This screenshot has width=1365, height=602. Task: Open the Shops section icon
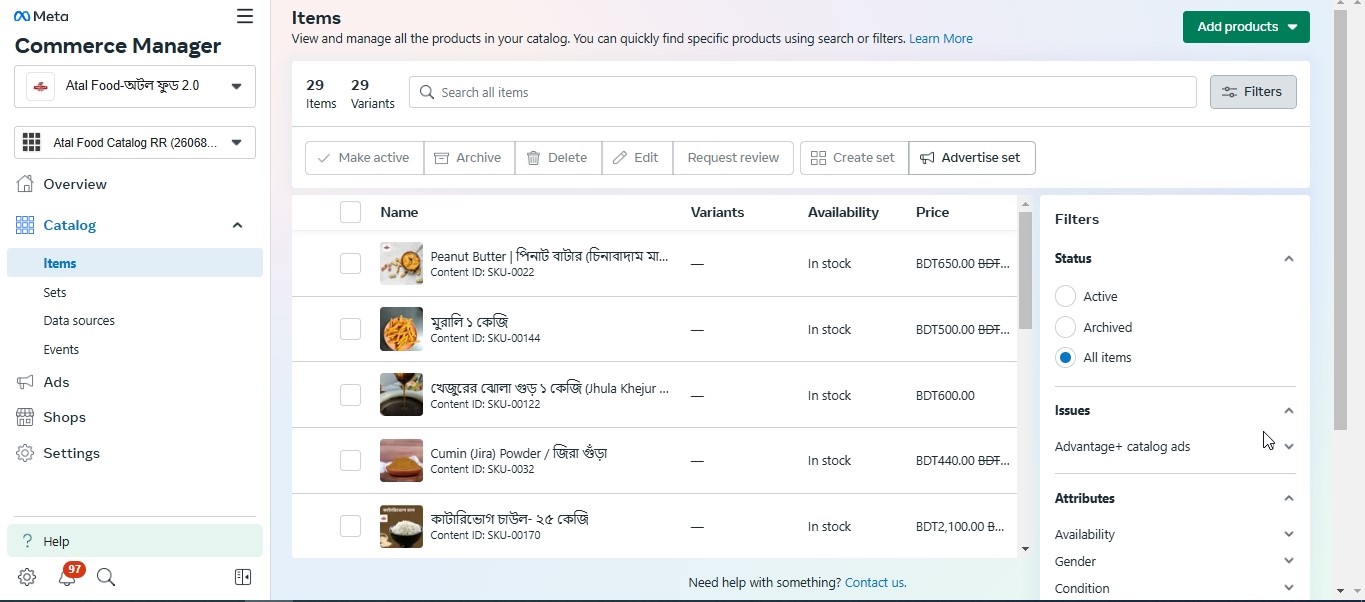[x=24, y=417]
